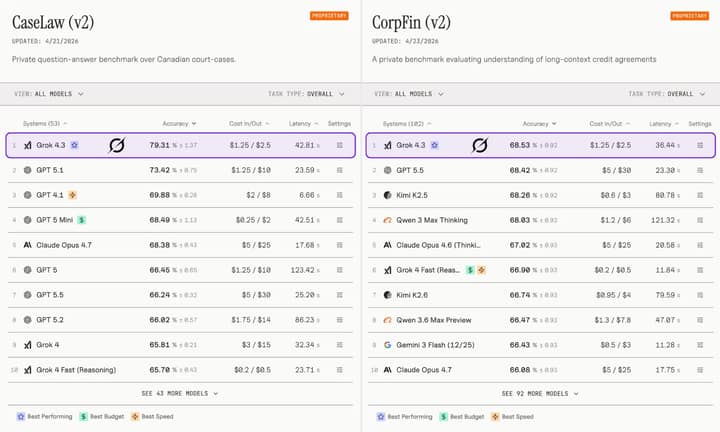Click Best Budget badge on Grok 4 Fast CorpFin

coord(470,270)
